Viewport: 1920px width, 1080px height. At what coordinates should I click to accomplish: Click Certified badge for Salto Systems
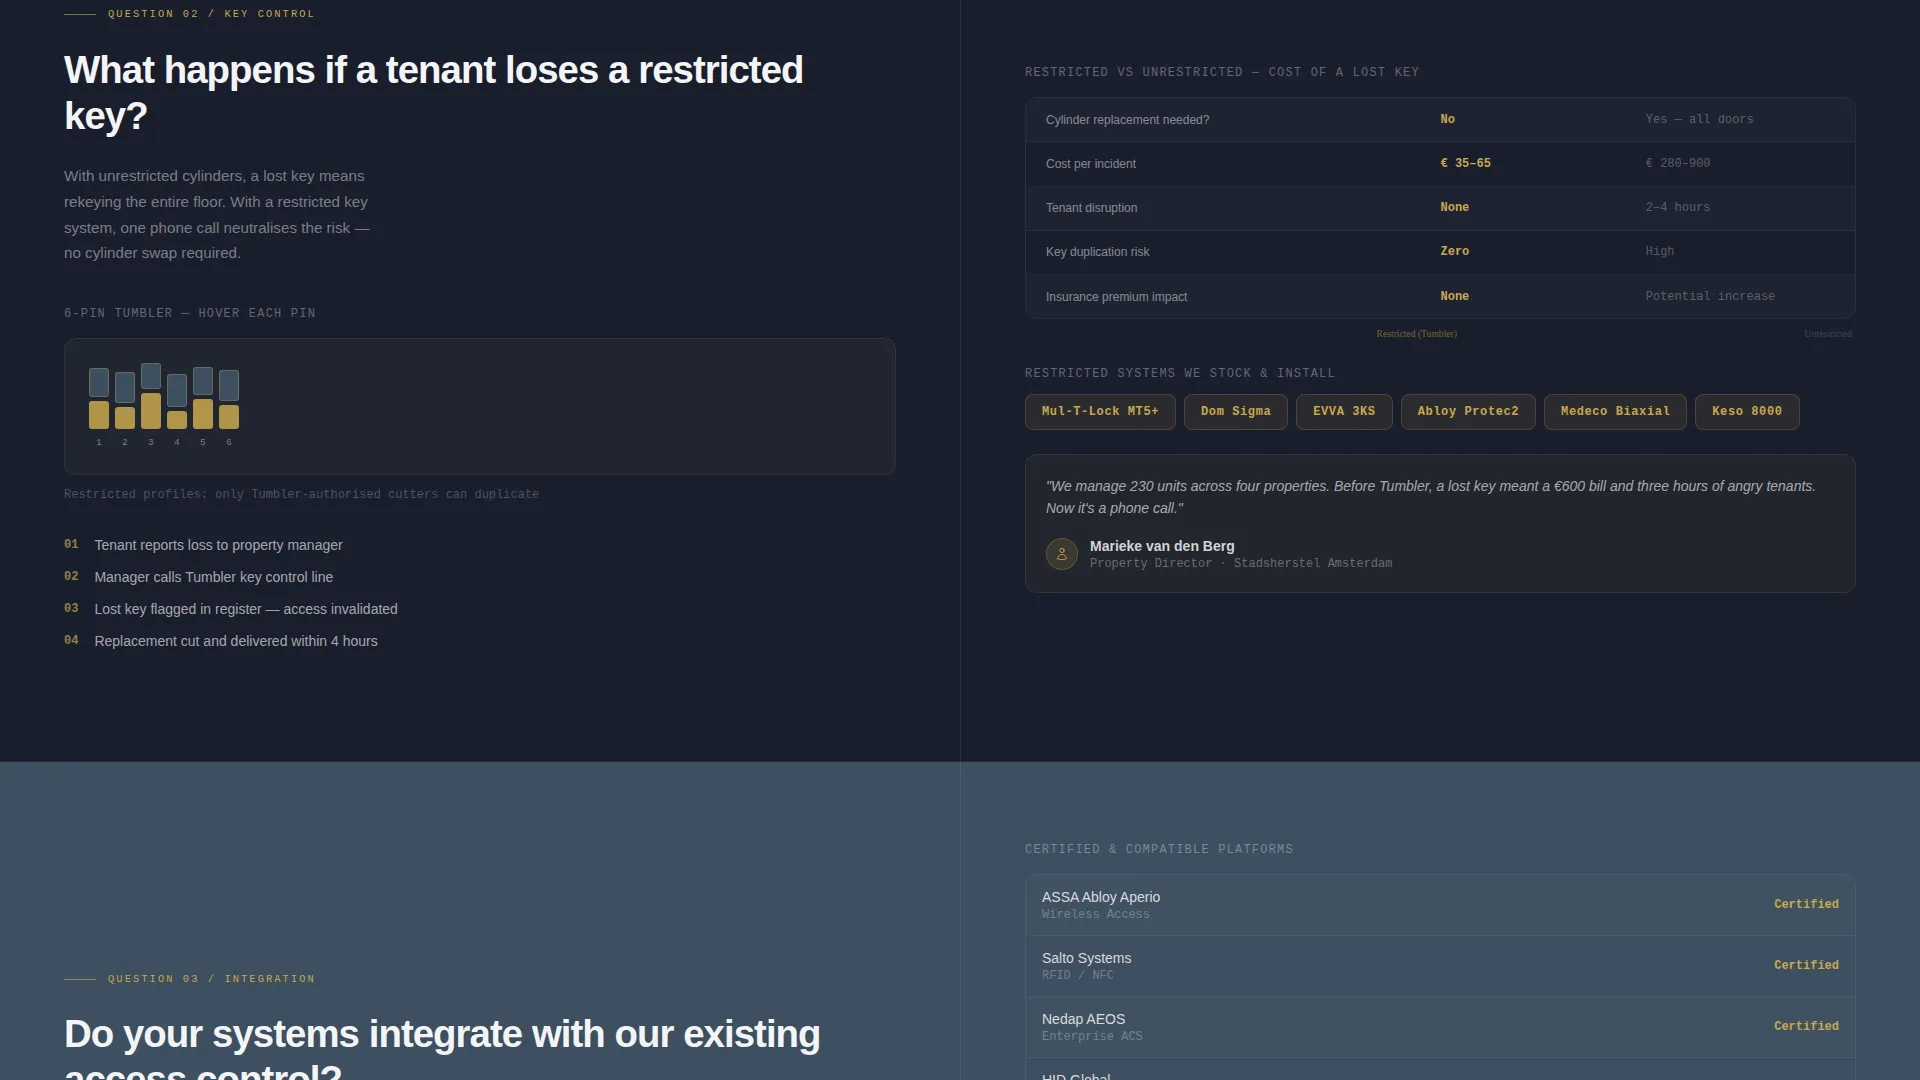tap(1806, 965)
